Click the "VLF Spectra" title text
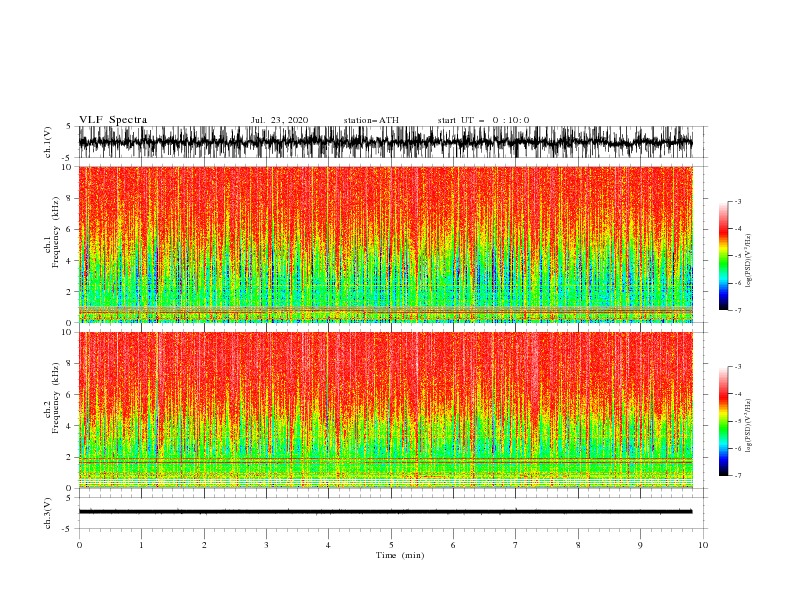This screenshot has height=612, width=792. click(113, 120)
